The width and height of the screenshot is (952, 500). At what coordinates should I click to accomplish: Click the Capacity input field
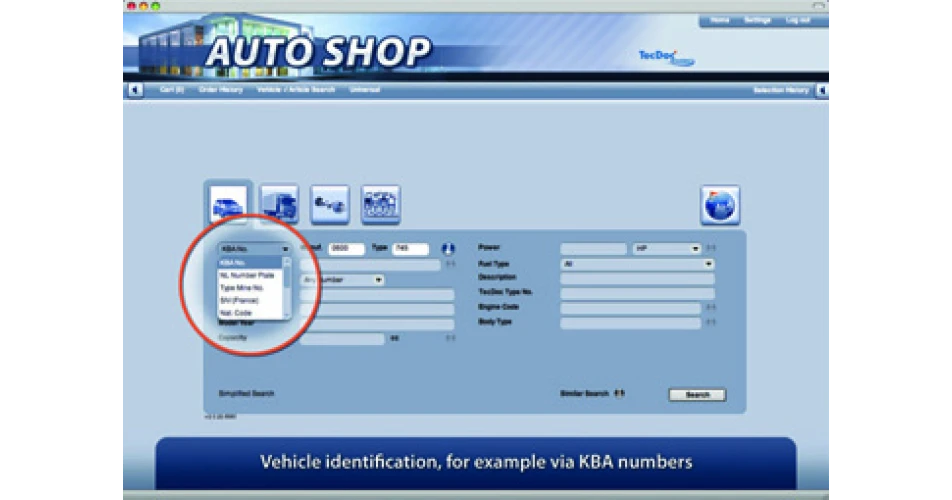(x=342, y=339)
